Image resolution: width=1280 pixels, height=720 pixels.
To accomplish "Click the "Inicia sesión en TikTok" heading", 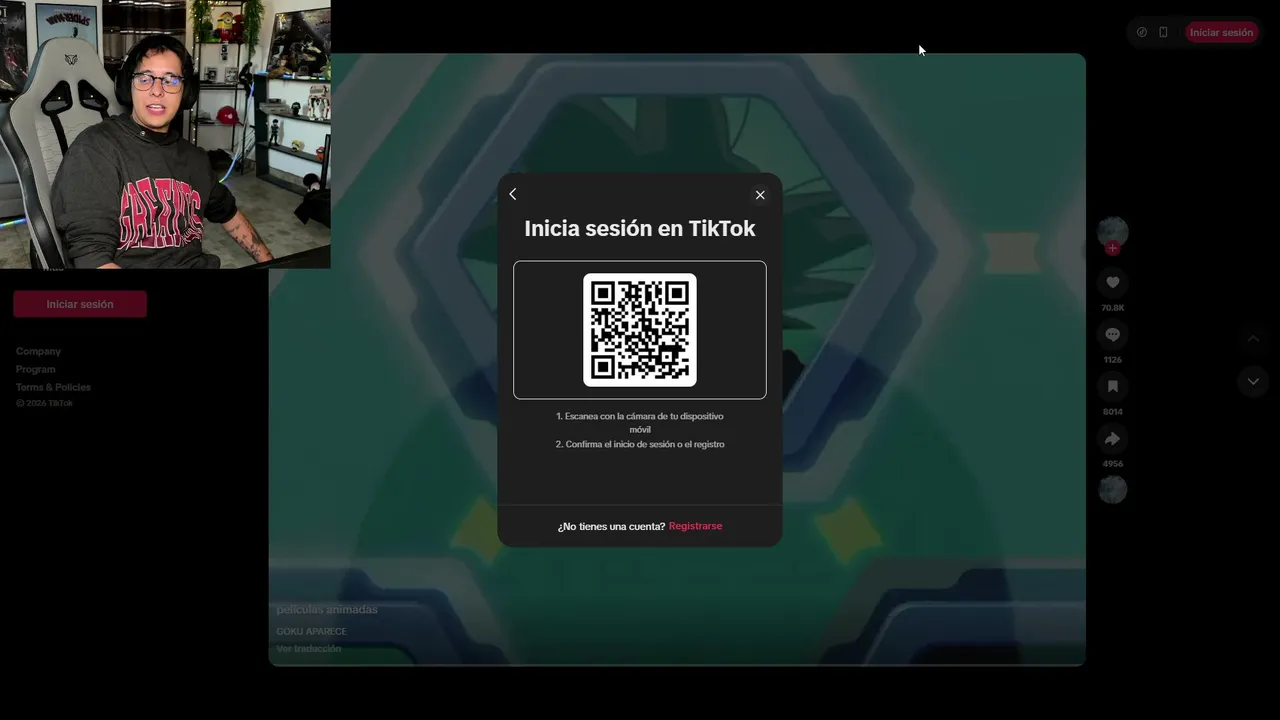I will pyautogui.click(x=640, y=228).
